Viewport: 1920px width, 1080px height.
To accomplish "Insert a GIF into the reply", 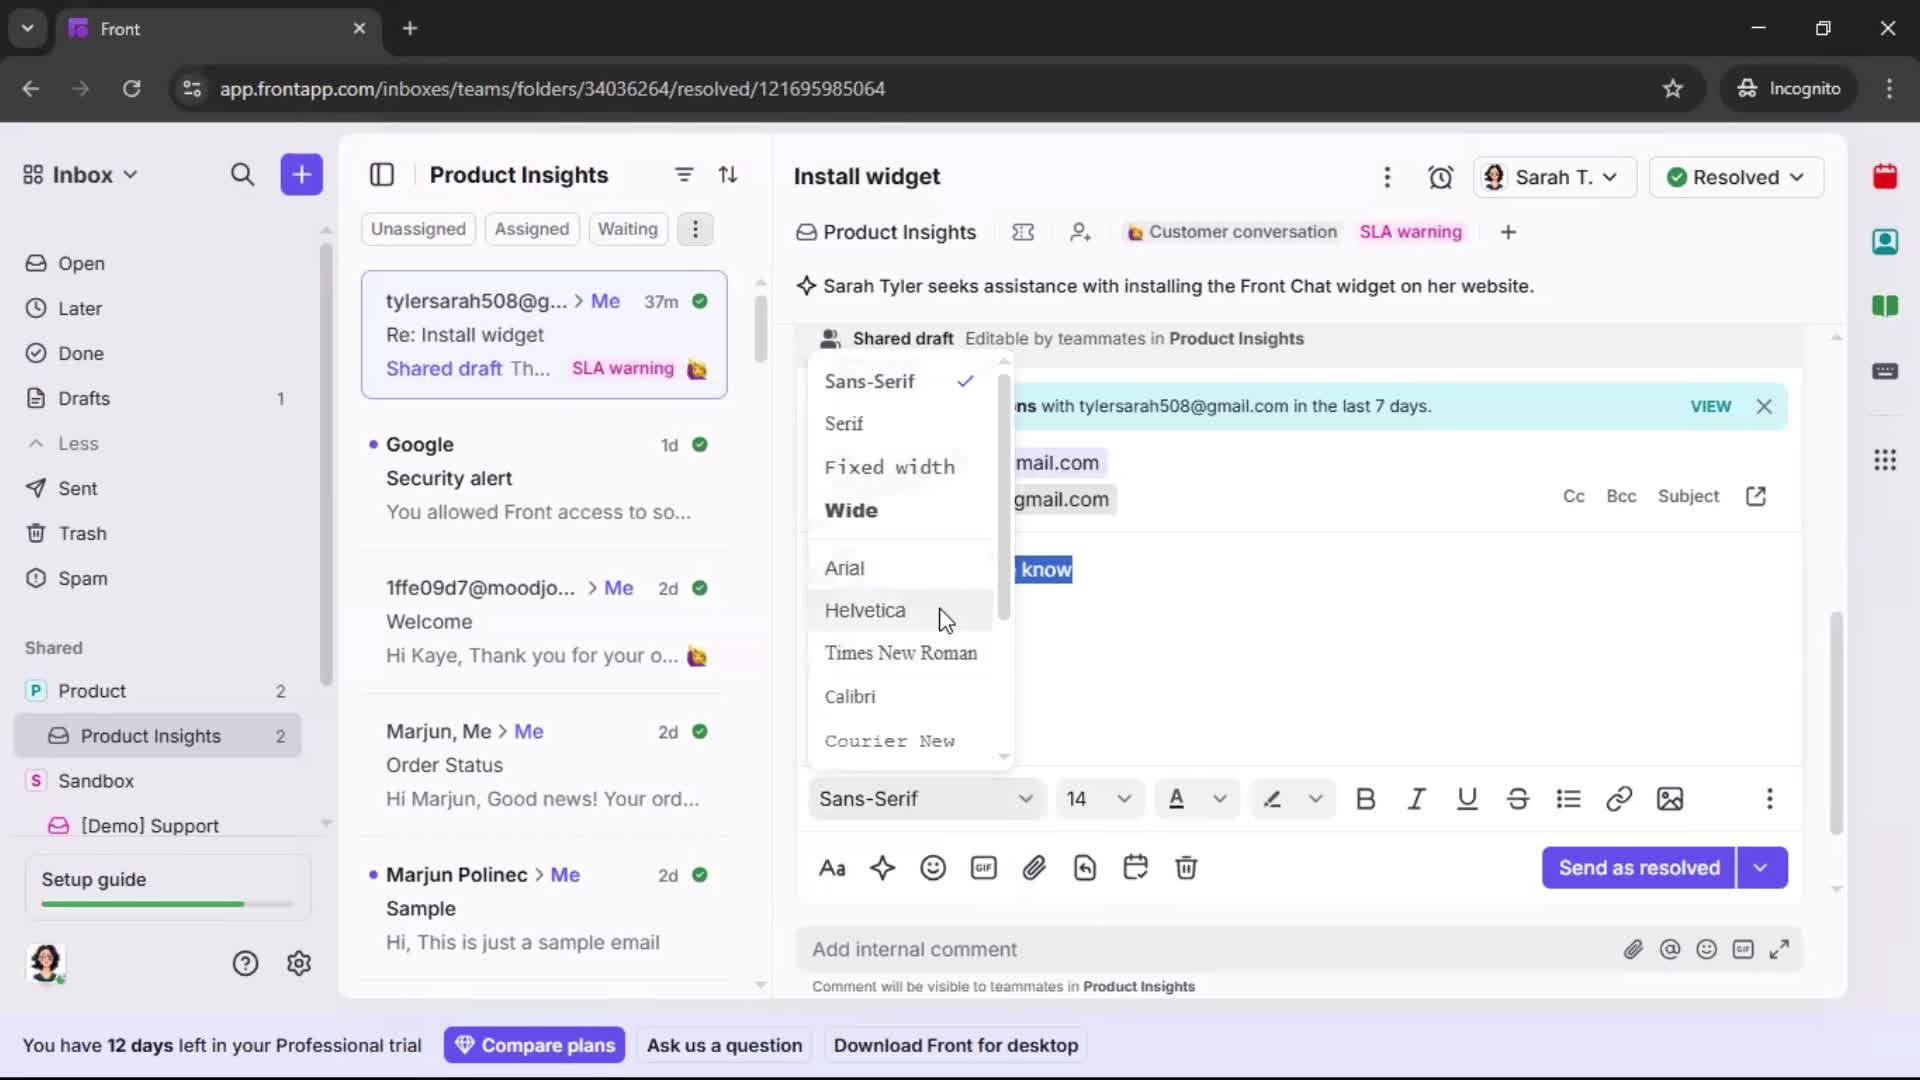I will click(x=983, y=868).
